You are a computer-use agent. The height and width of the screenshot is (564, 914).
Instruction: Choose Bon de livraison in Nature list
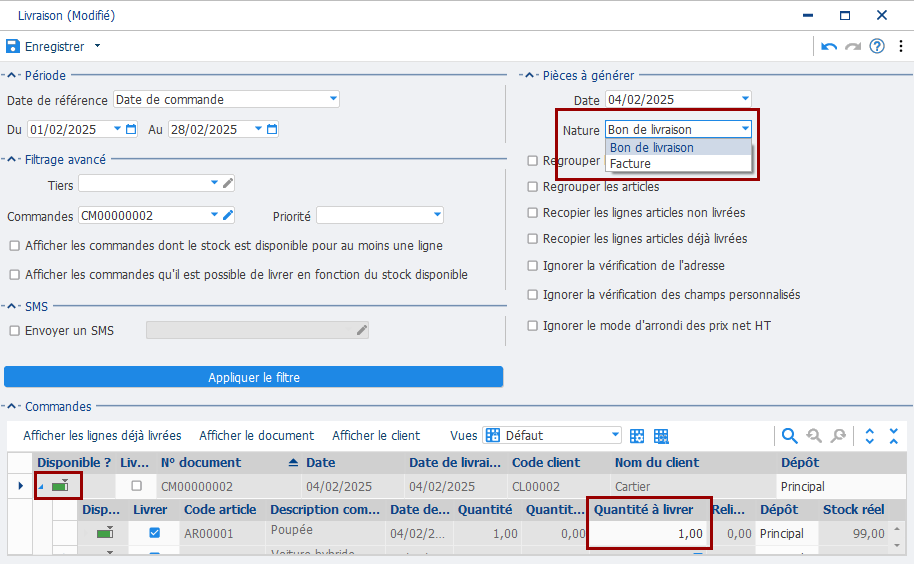pyautogui.click(x=651, y=147)
